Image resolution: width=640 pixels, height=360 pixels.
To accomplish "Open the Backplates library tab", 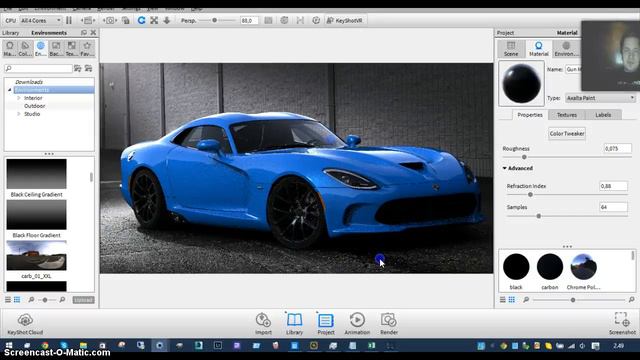I will pos(56,48).
